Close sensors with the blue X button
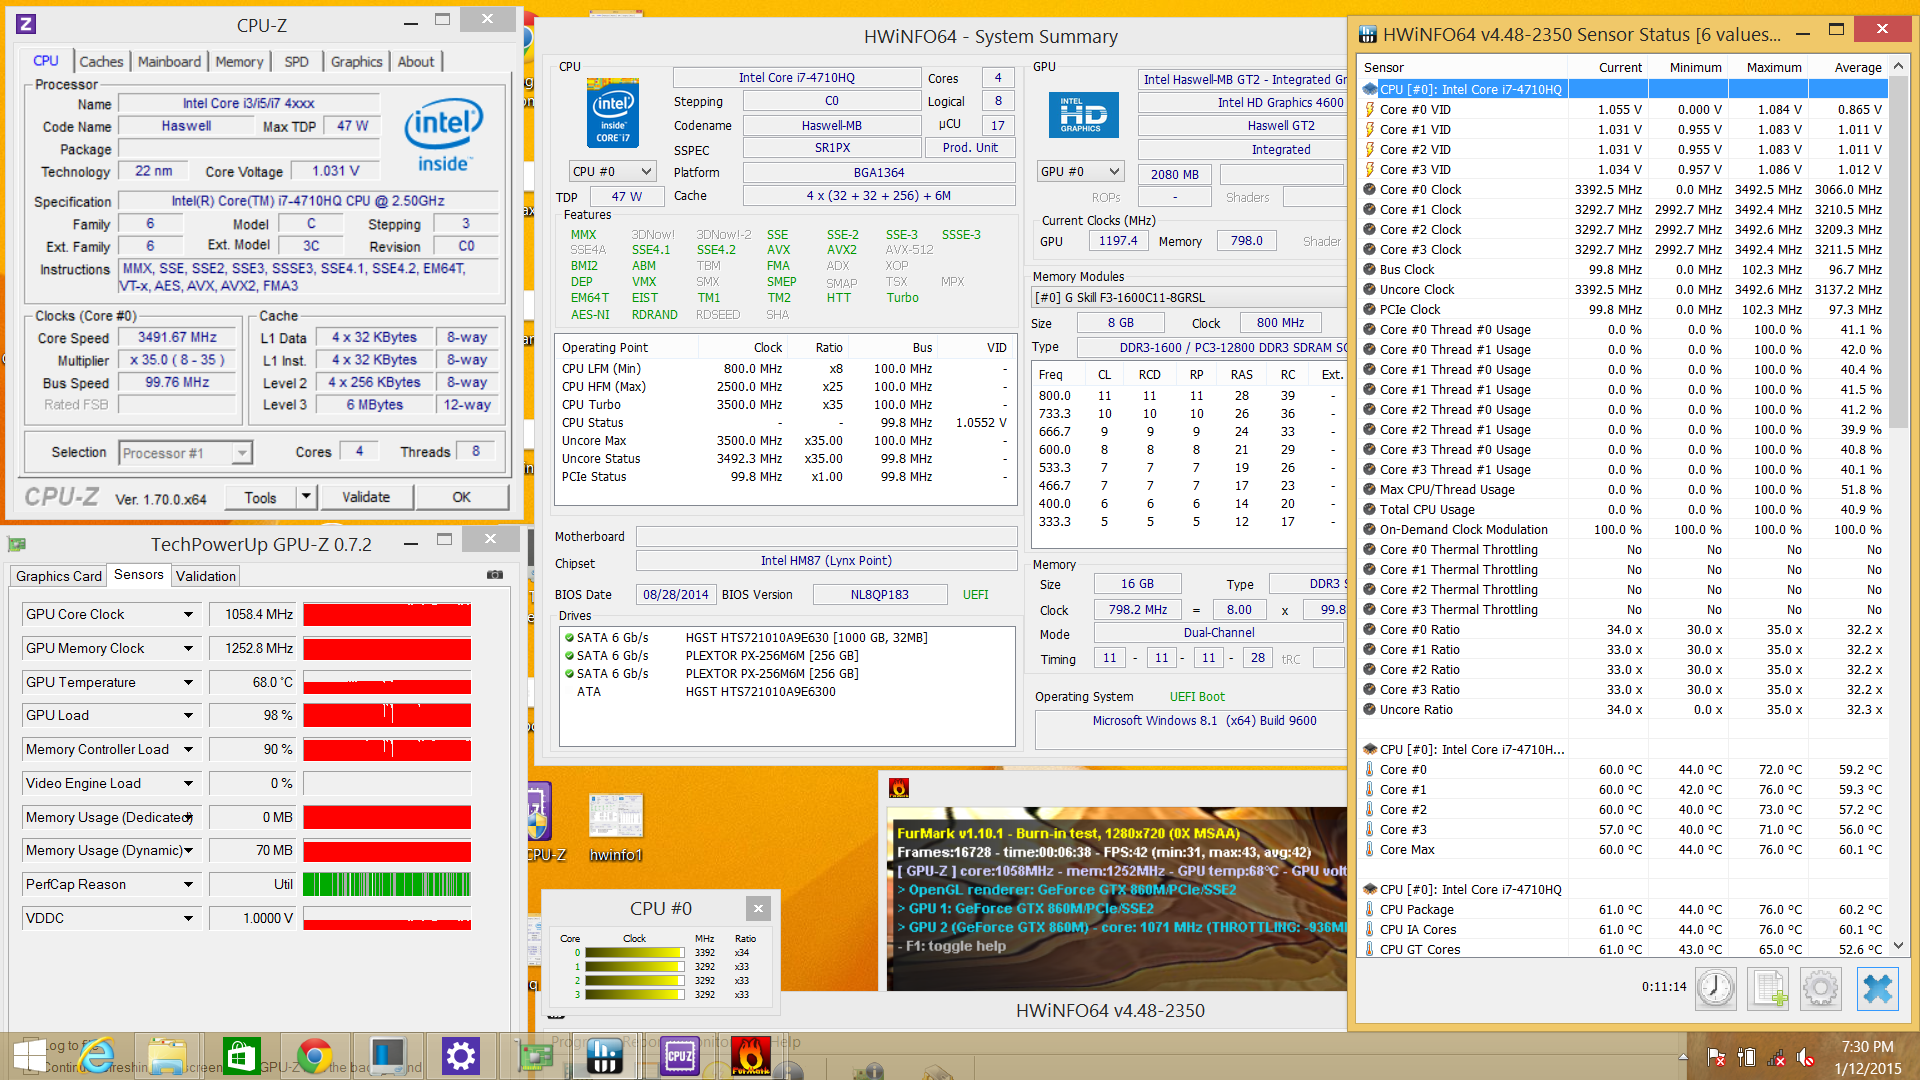The height and width of the screenshot is (1080, 1920). (x=1877, y=988)
